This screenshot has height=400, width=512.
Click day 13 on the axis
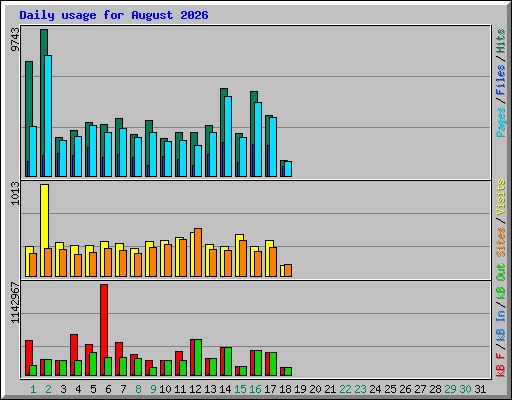click(x=210, y=389)
